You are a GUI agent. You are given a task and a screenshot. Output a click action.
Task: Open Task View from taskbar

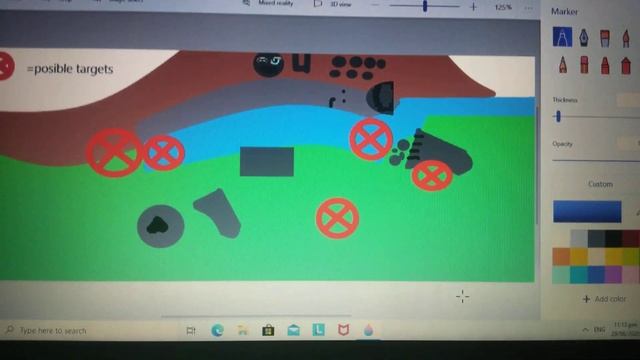coord(191,331)
